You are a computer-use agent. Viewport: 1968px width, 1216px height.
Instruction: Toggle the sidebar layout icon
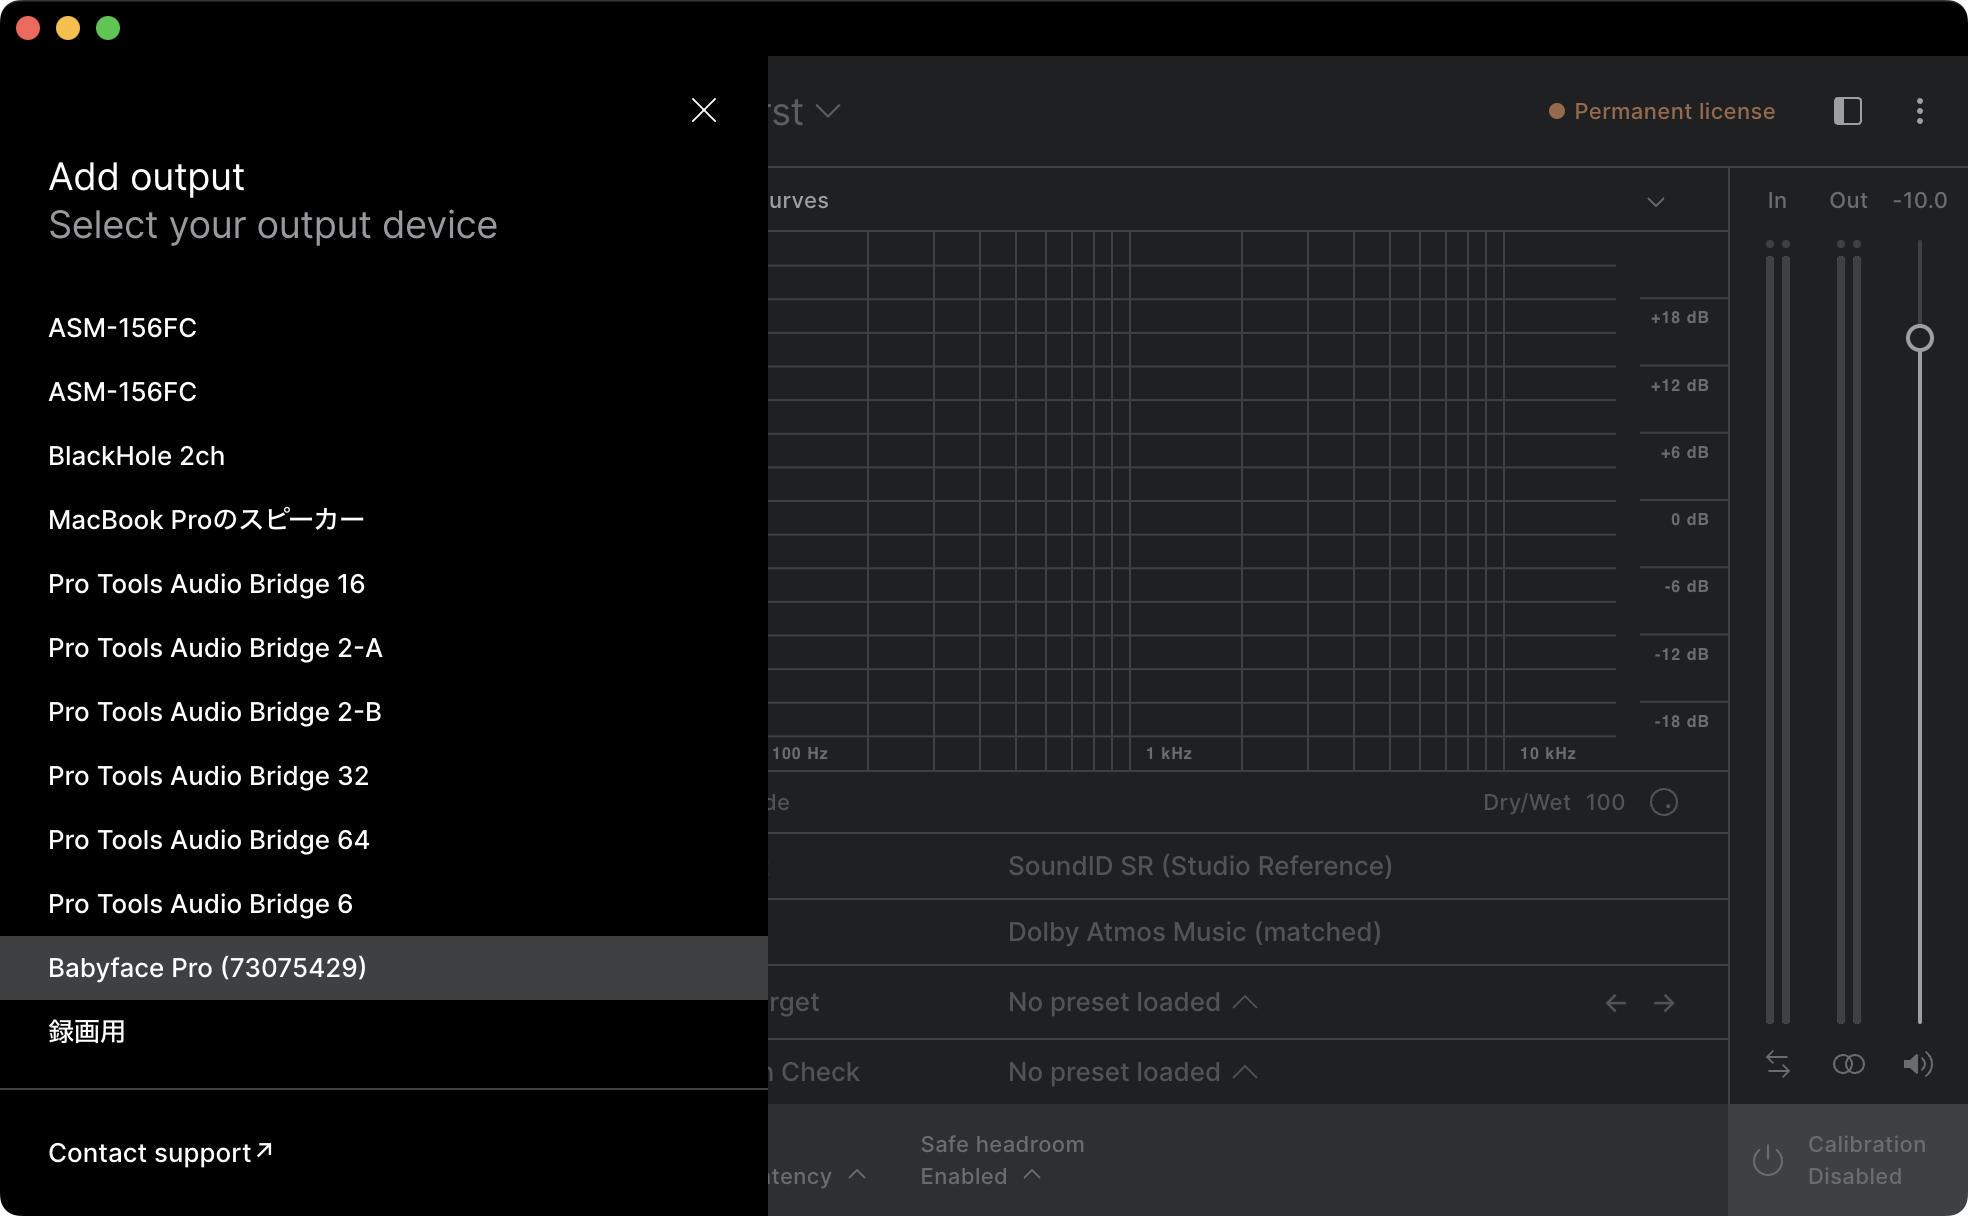pos(1847,111)
